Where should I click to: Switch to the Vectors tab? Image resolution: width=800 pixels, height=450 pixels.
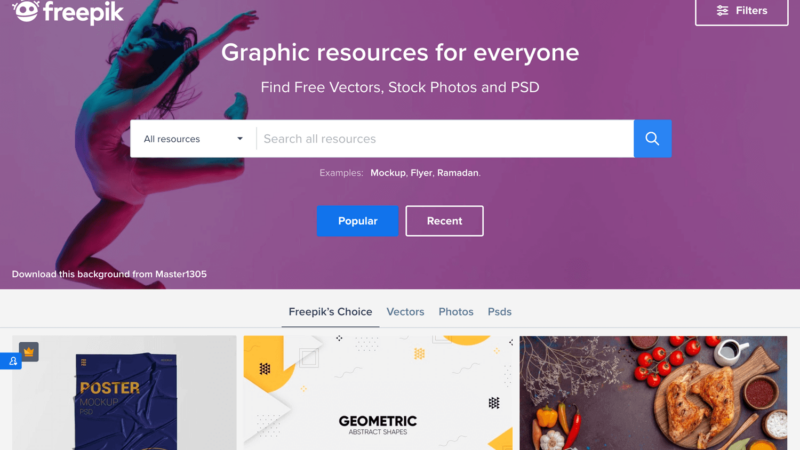point(405,312)
